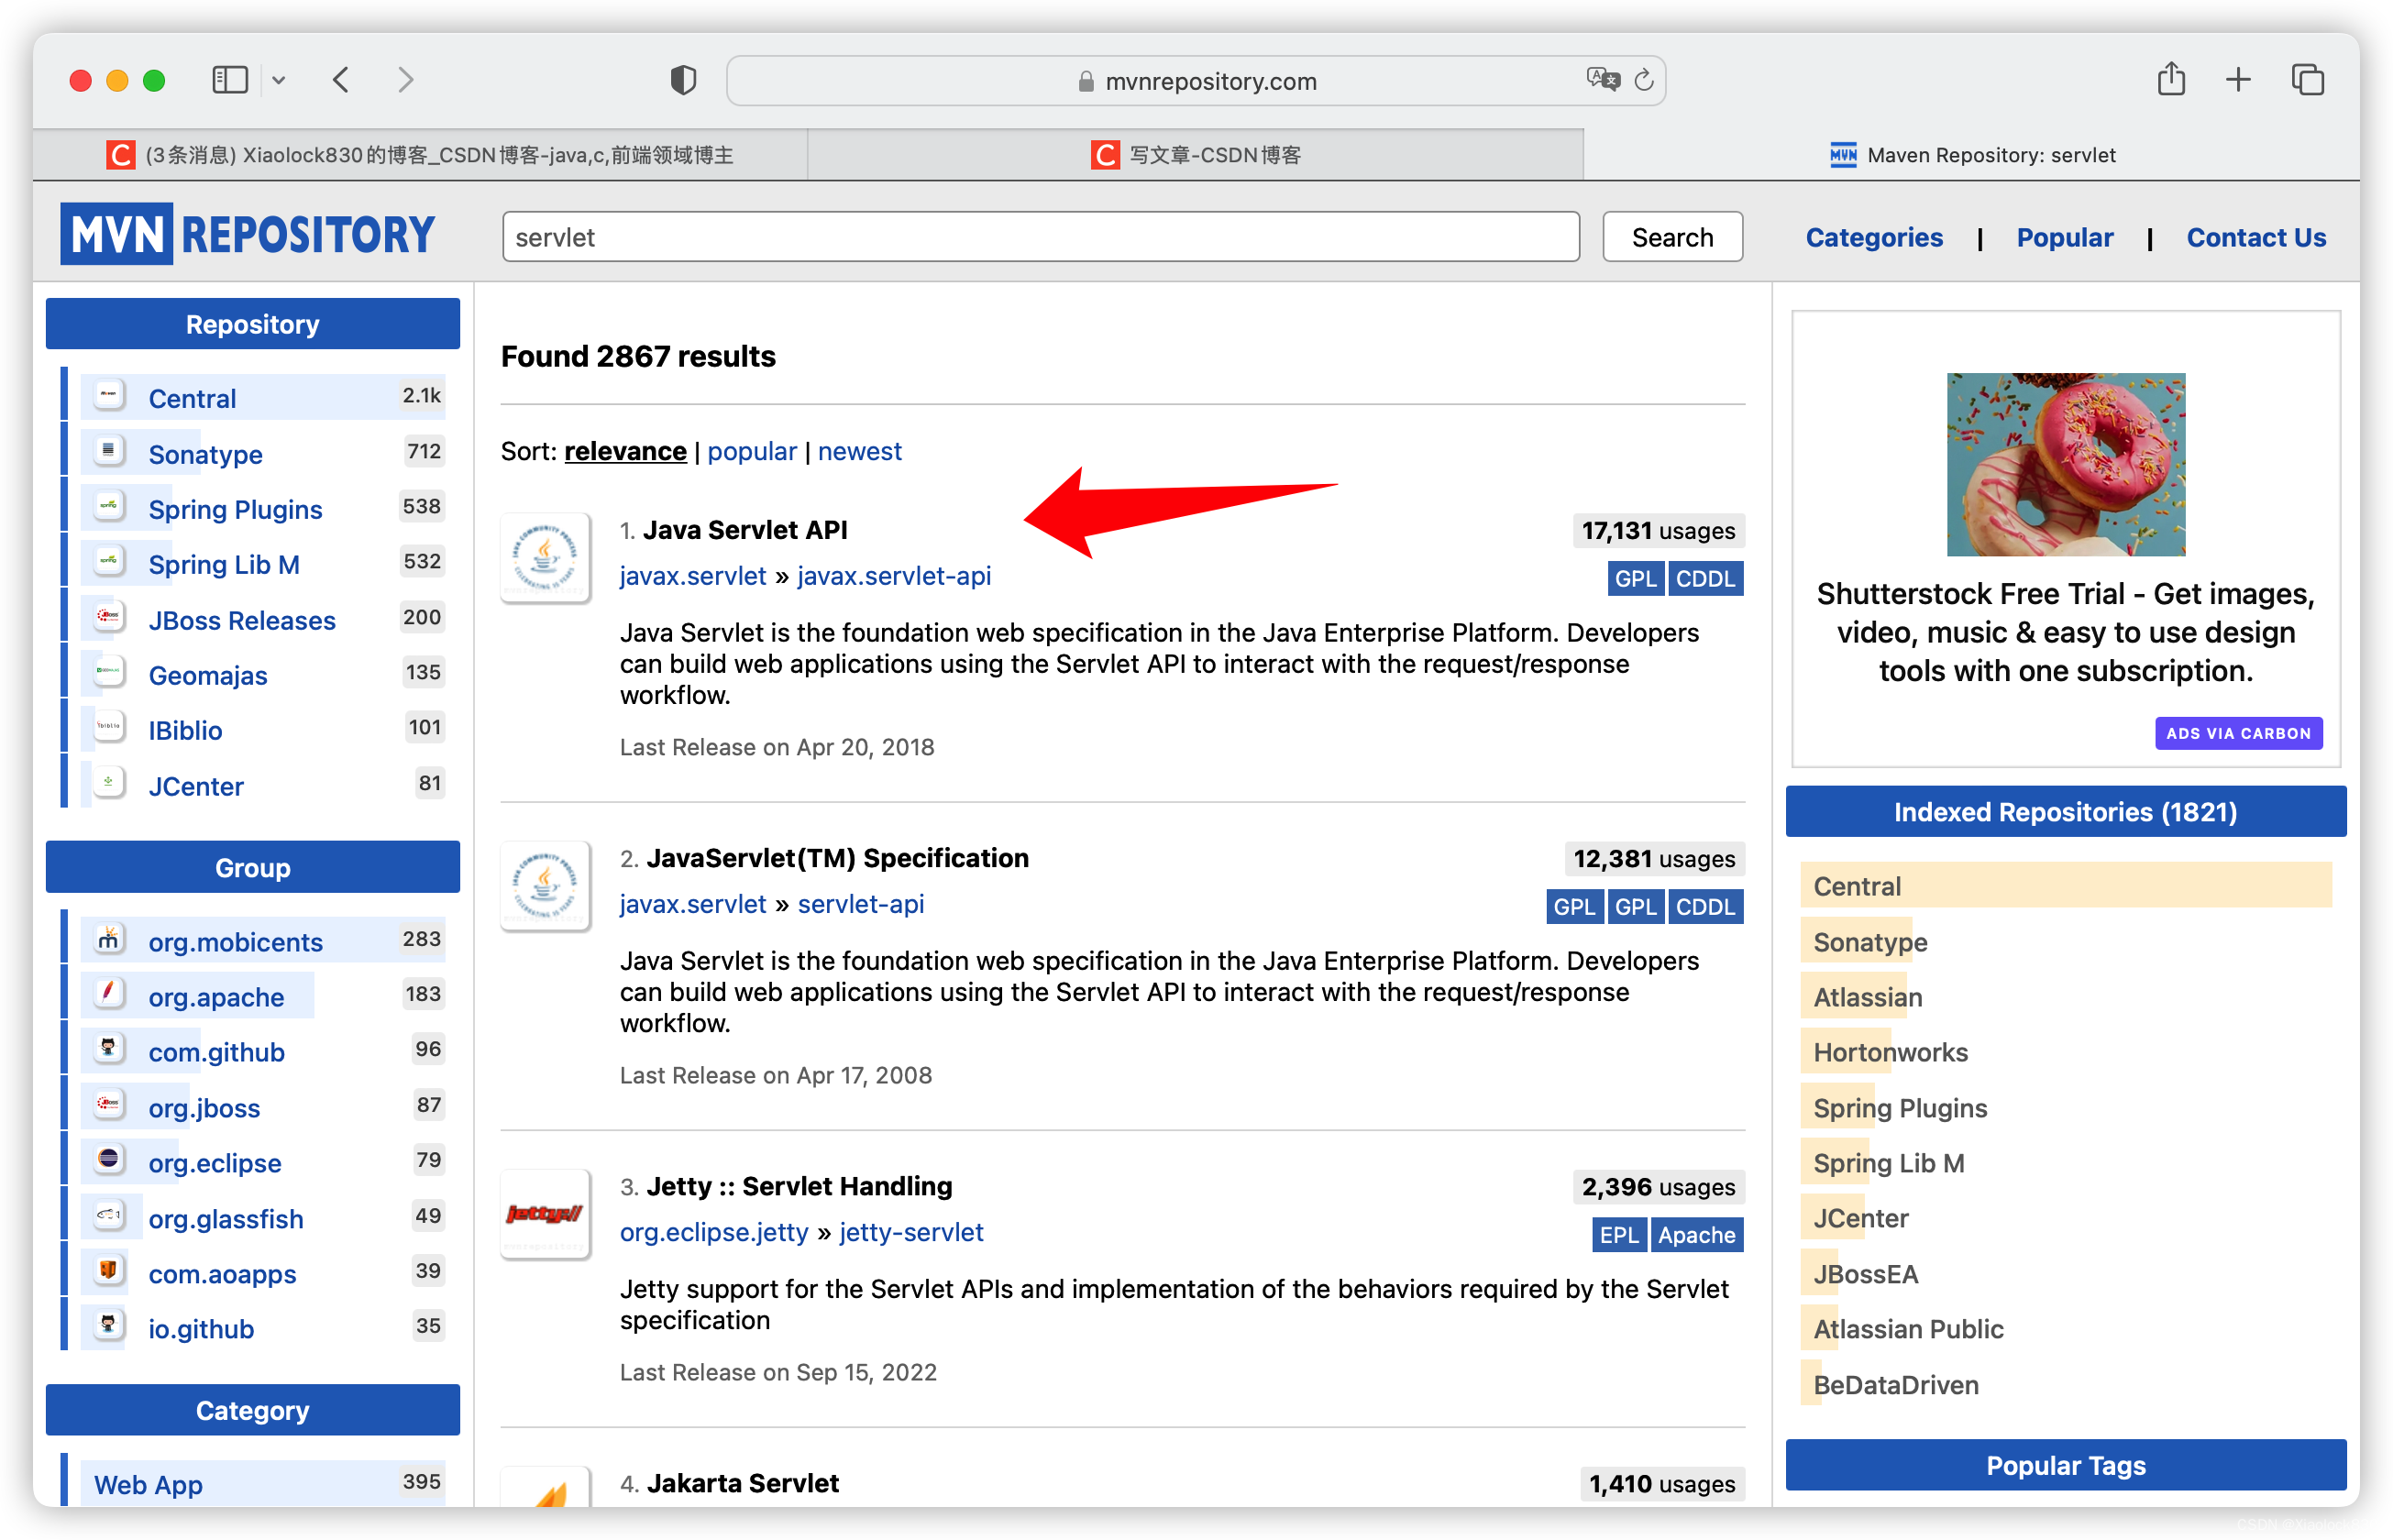Click the Contact Us menu item
2393x1540 pixels.
tap(2257, 237)
